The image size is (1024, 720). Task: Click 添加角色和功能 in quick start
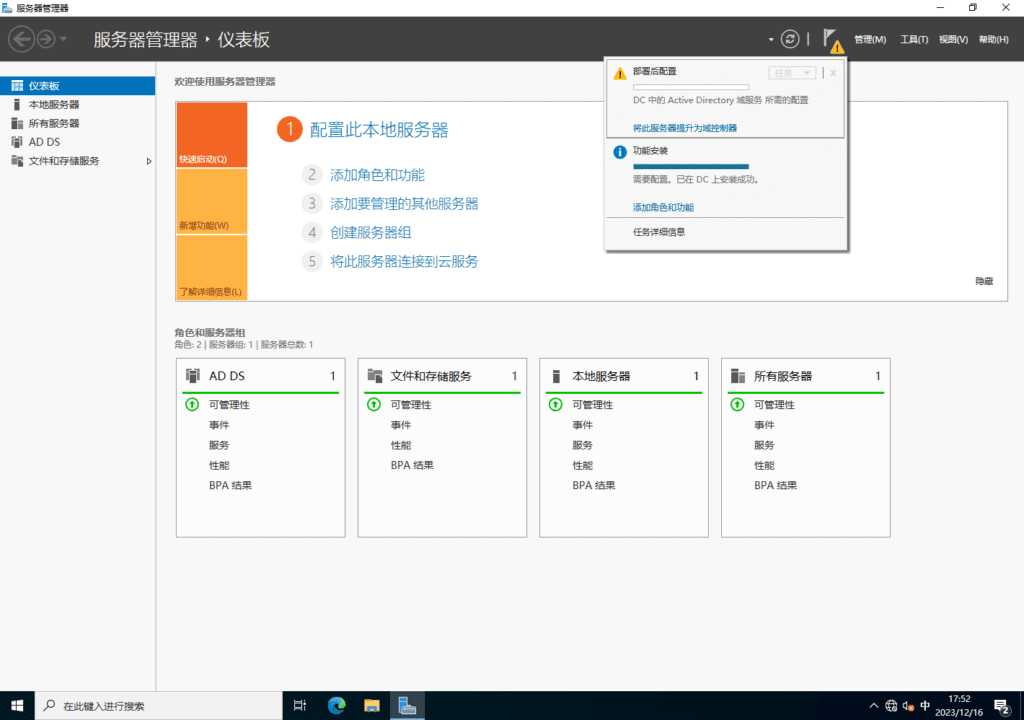[x=377, y=175]
